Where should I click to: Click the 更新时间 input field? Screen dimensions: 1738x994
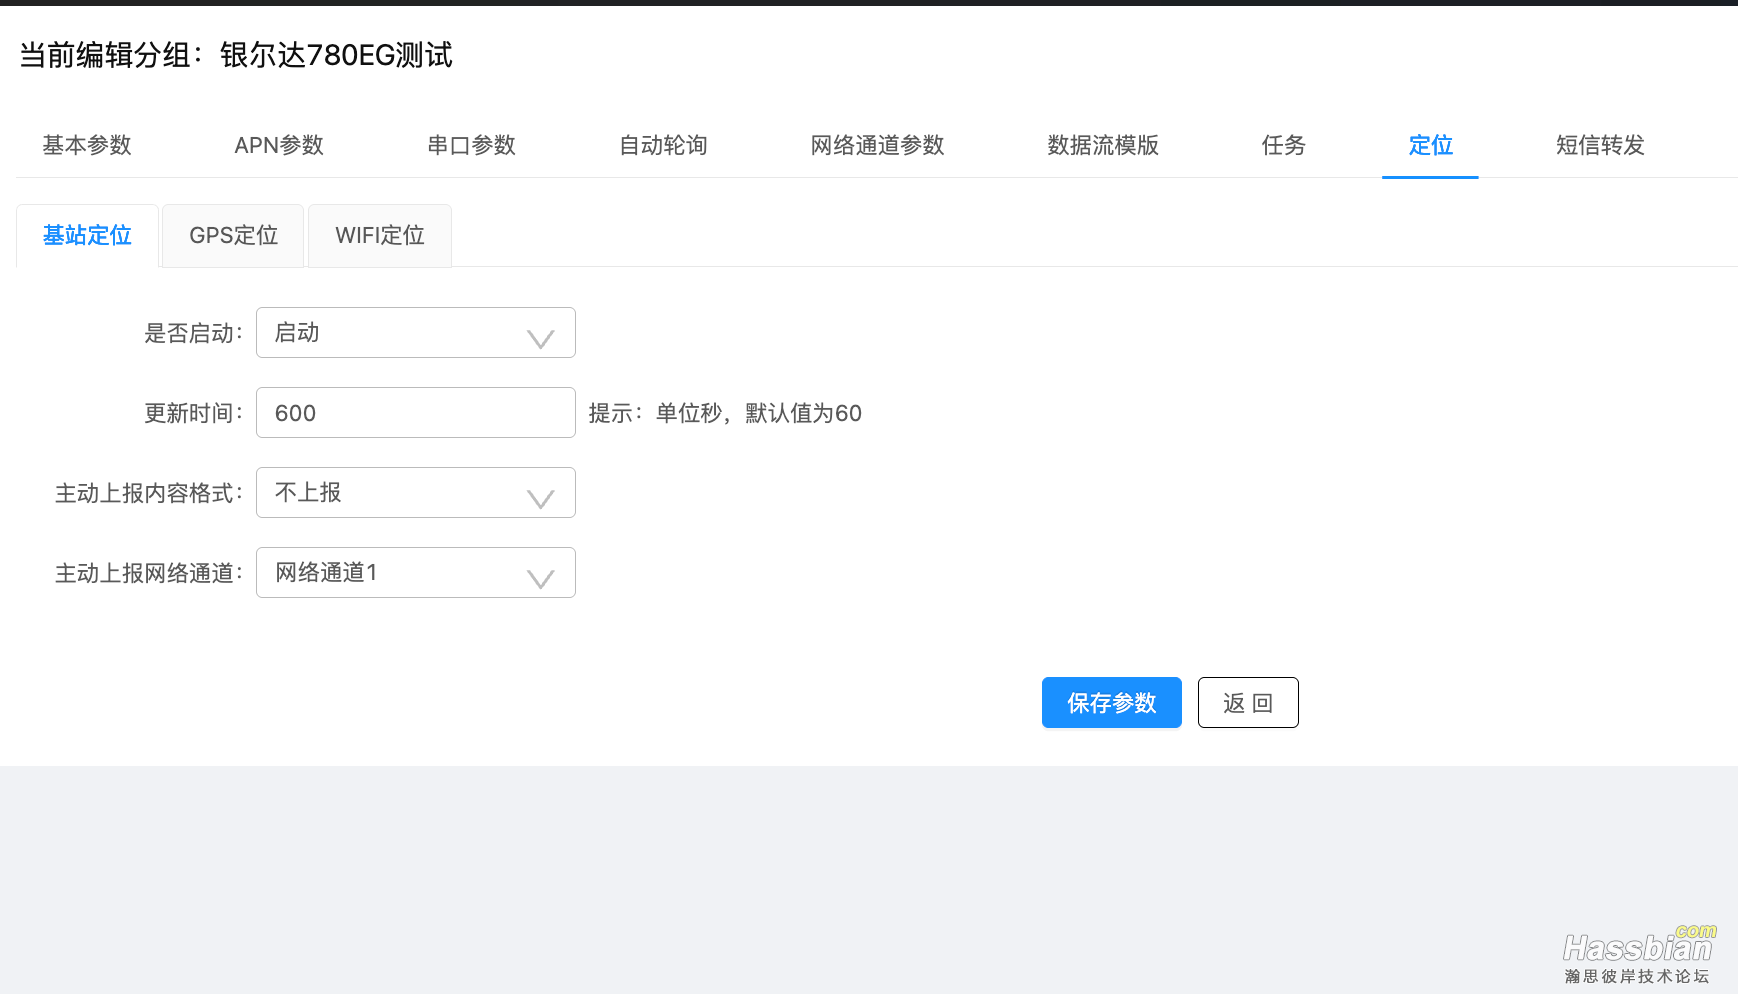tap(416, 412)
